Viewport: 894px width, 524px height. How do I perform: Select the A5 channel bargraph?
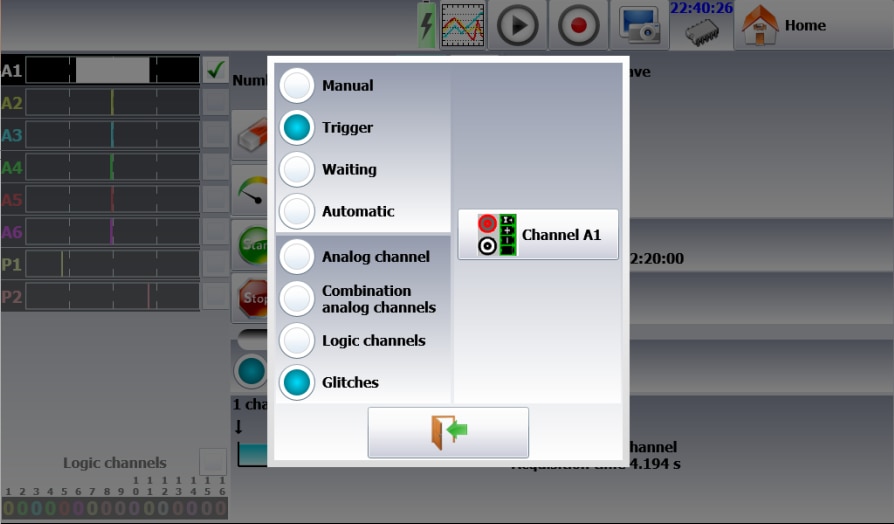tap(113, 200)
